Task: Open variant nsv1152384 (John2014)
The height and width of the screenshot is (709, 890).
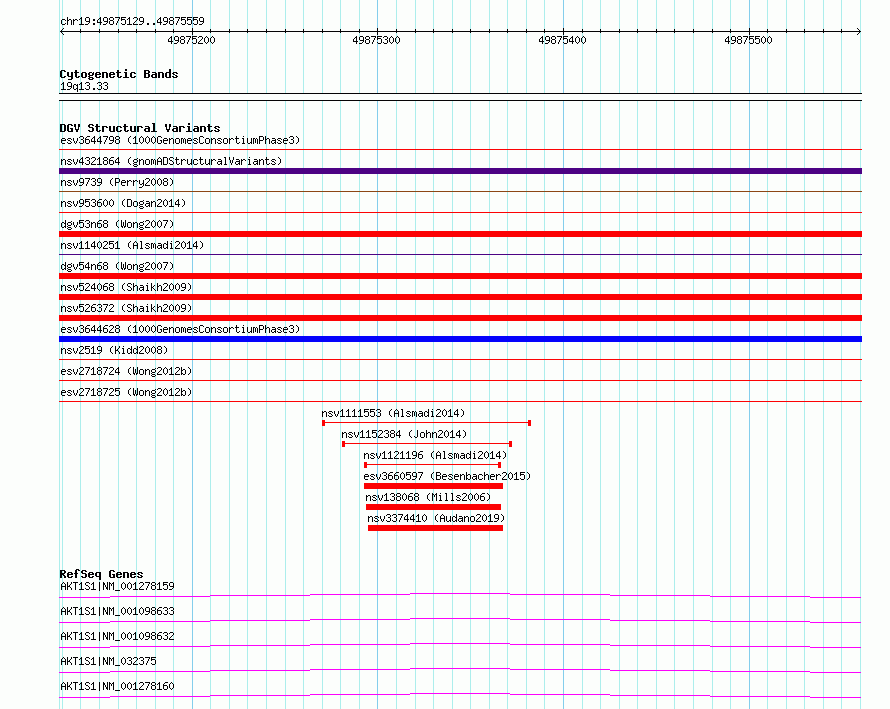Action: pos(404,434)
